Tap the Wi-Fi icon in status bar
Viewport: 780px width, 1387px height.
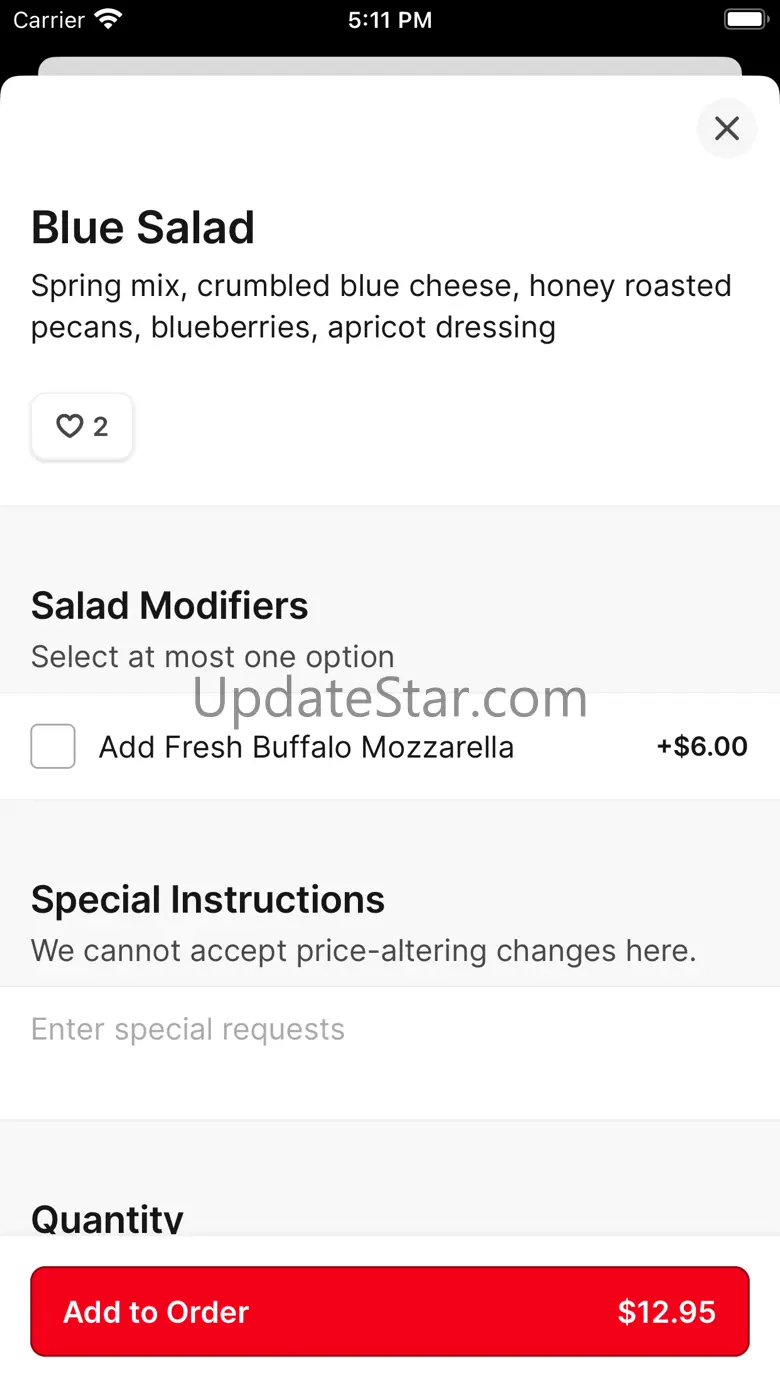[108, 19]
